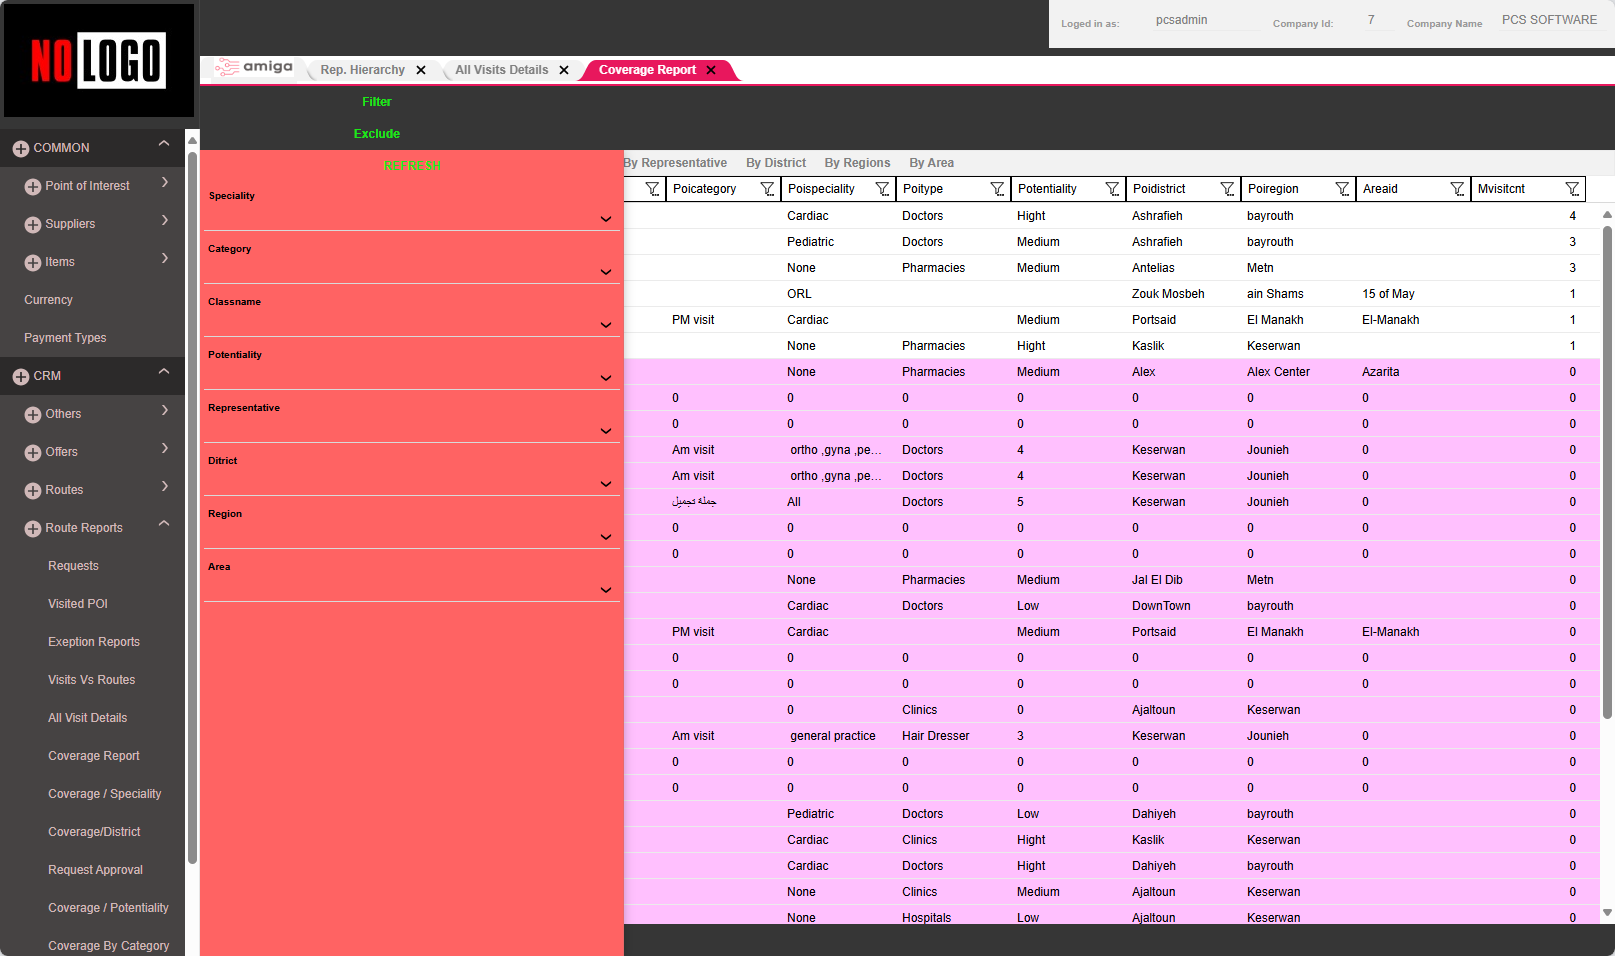Open the Potentiality filter dropdown
Image resolution: width=1615 pixels, height=956 pixels.
coord(605,378)
